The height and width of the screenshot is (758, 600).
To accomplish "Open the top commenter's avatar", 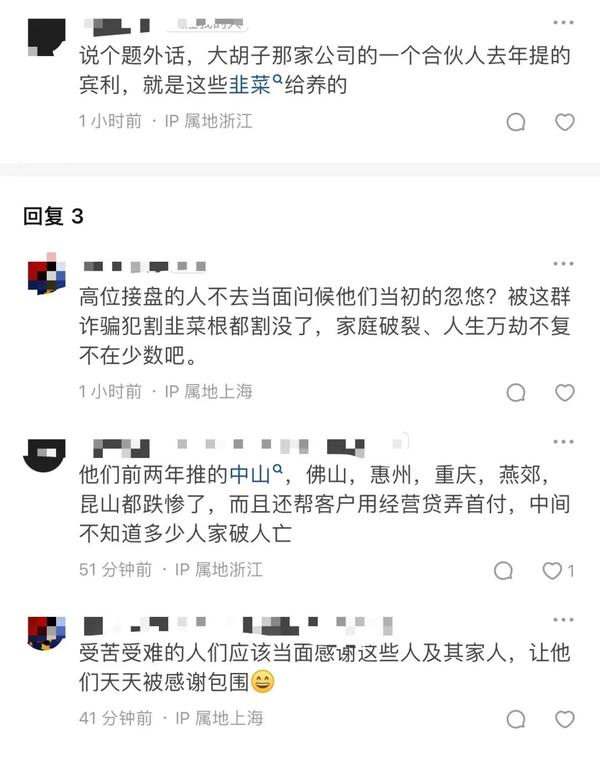I will [x=46, y=37].
